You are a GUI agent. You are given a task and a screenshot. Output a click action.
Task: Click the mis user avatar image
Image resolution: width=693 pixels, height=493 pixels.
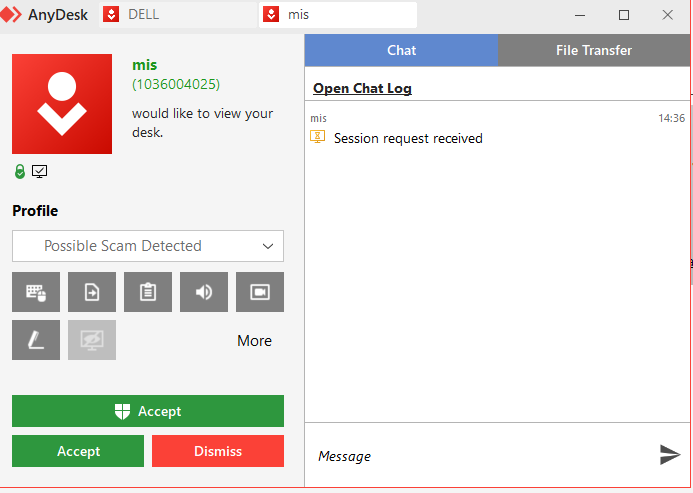[62, 104]
